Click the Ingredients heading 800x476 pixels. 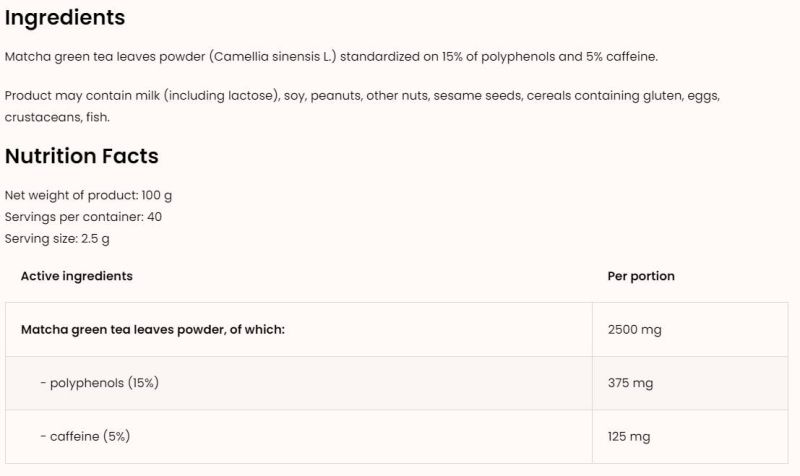(x=65, y=18)
